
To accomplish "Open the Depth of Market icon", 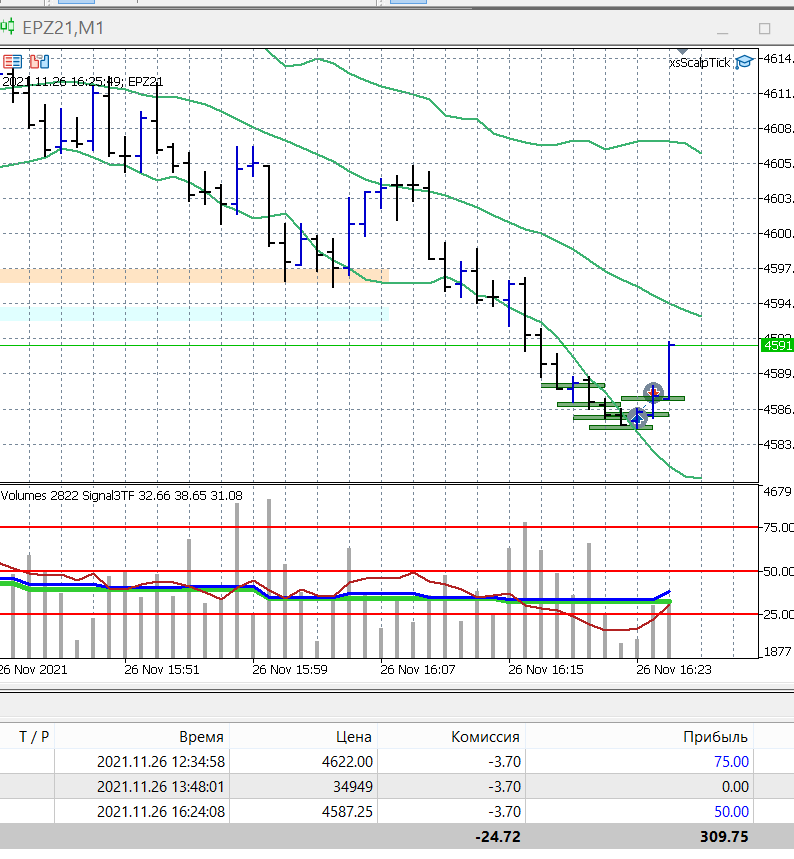I will (x=39, y=61).
